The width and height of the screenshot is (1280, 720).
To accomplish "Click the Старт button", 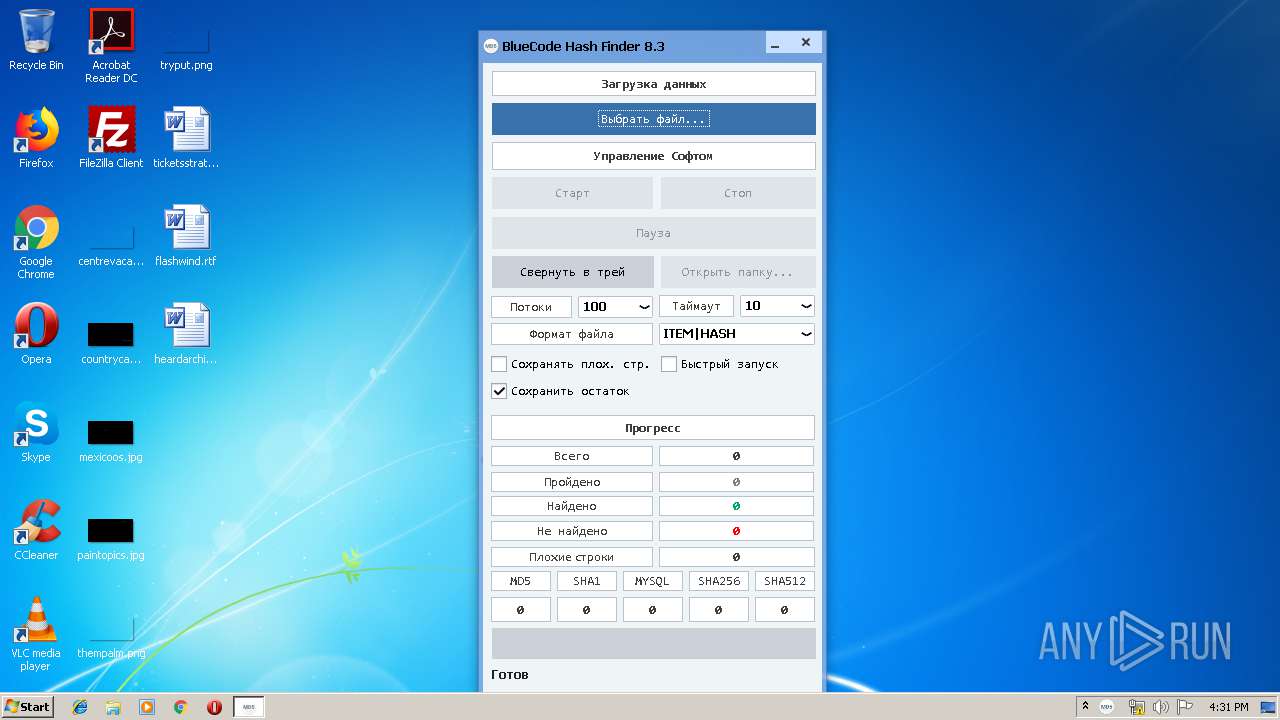I will tap(572, 193).
